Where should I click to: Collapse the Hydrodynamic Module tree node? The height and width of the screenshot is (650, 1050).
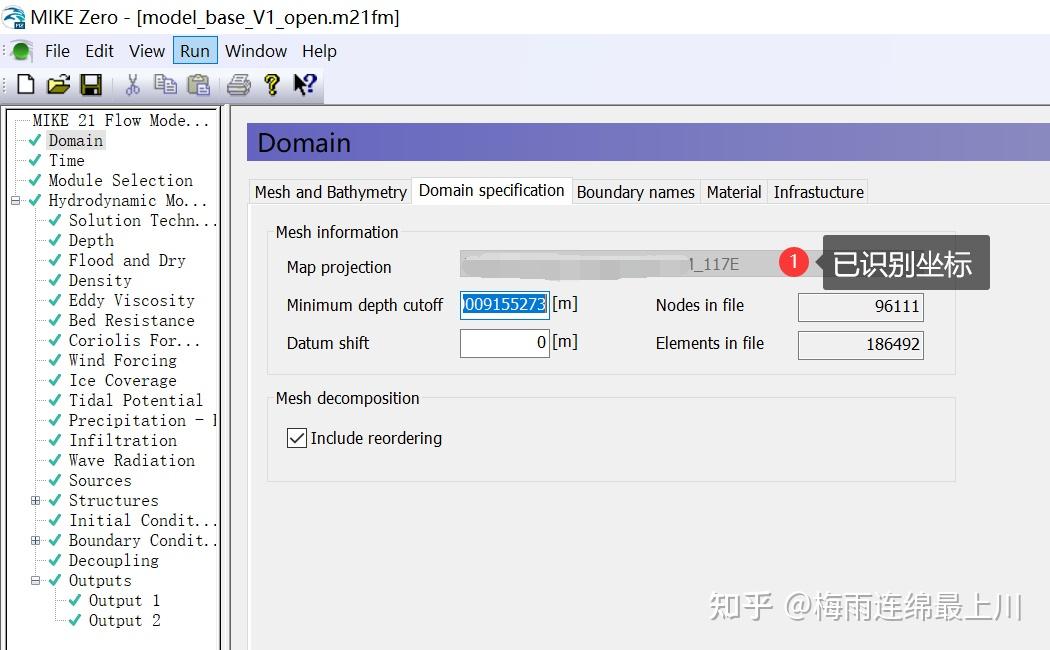[15, 200]
